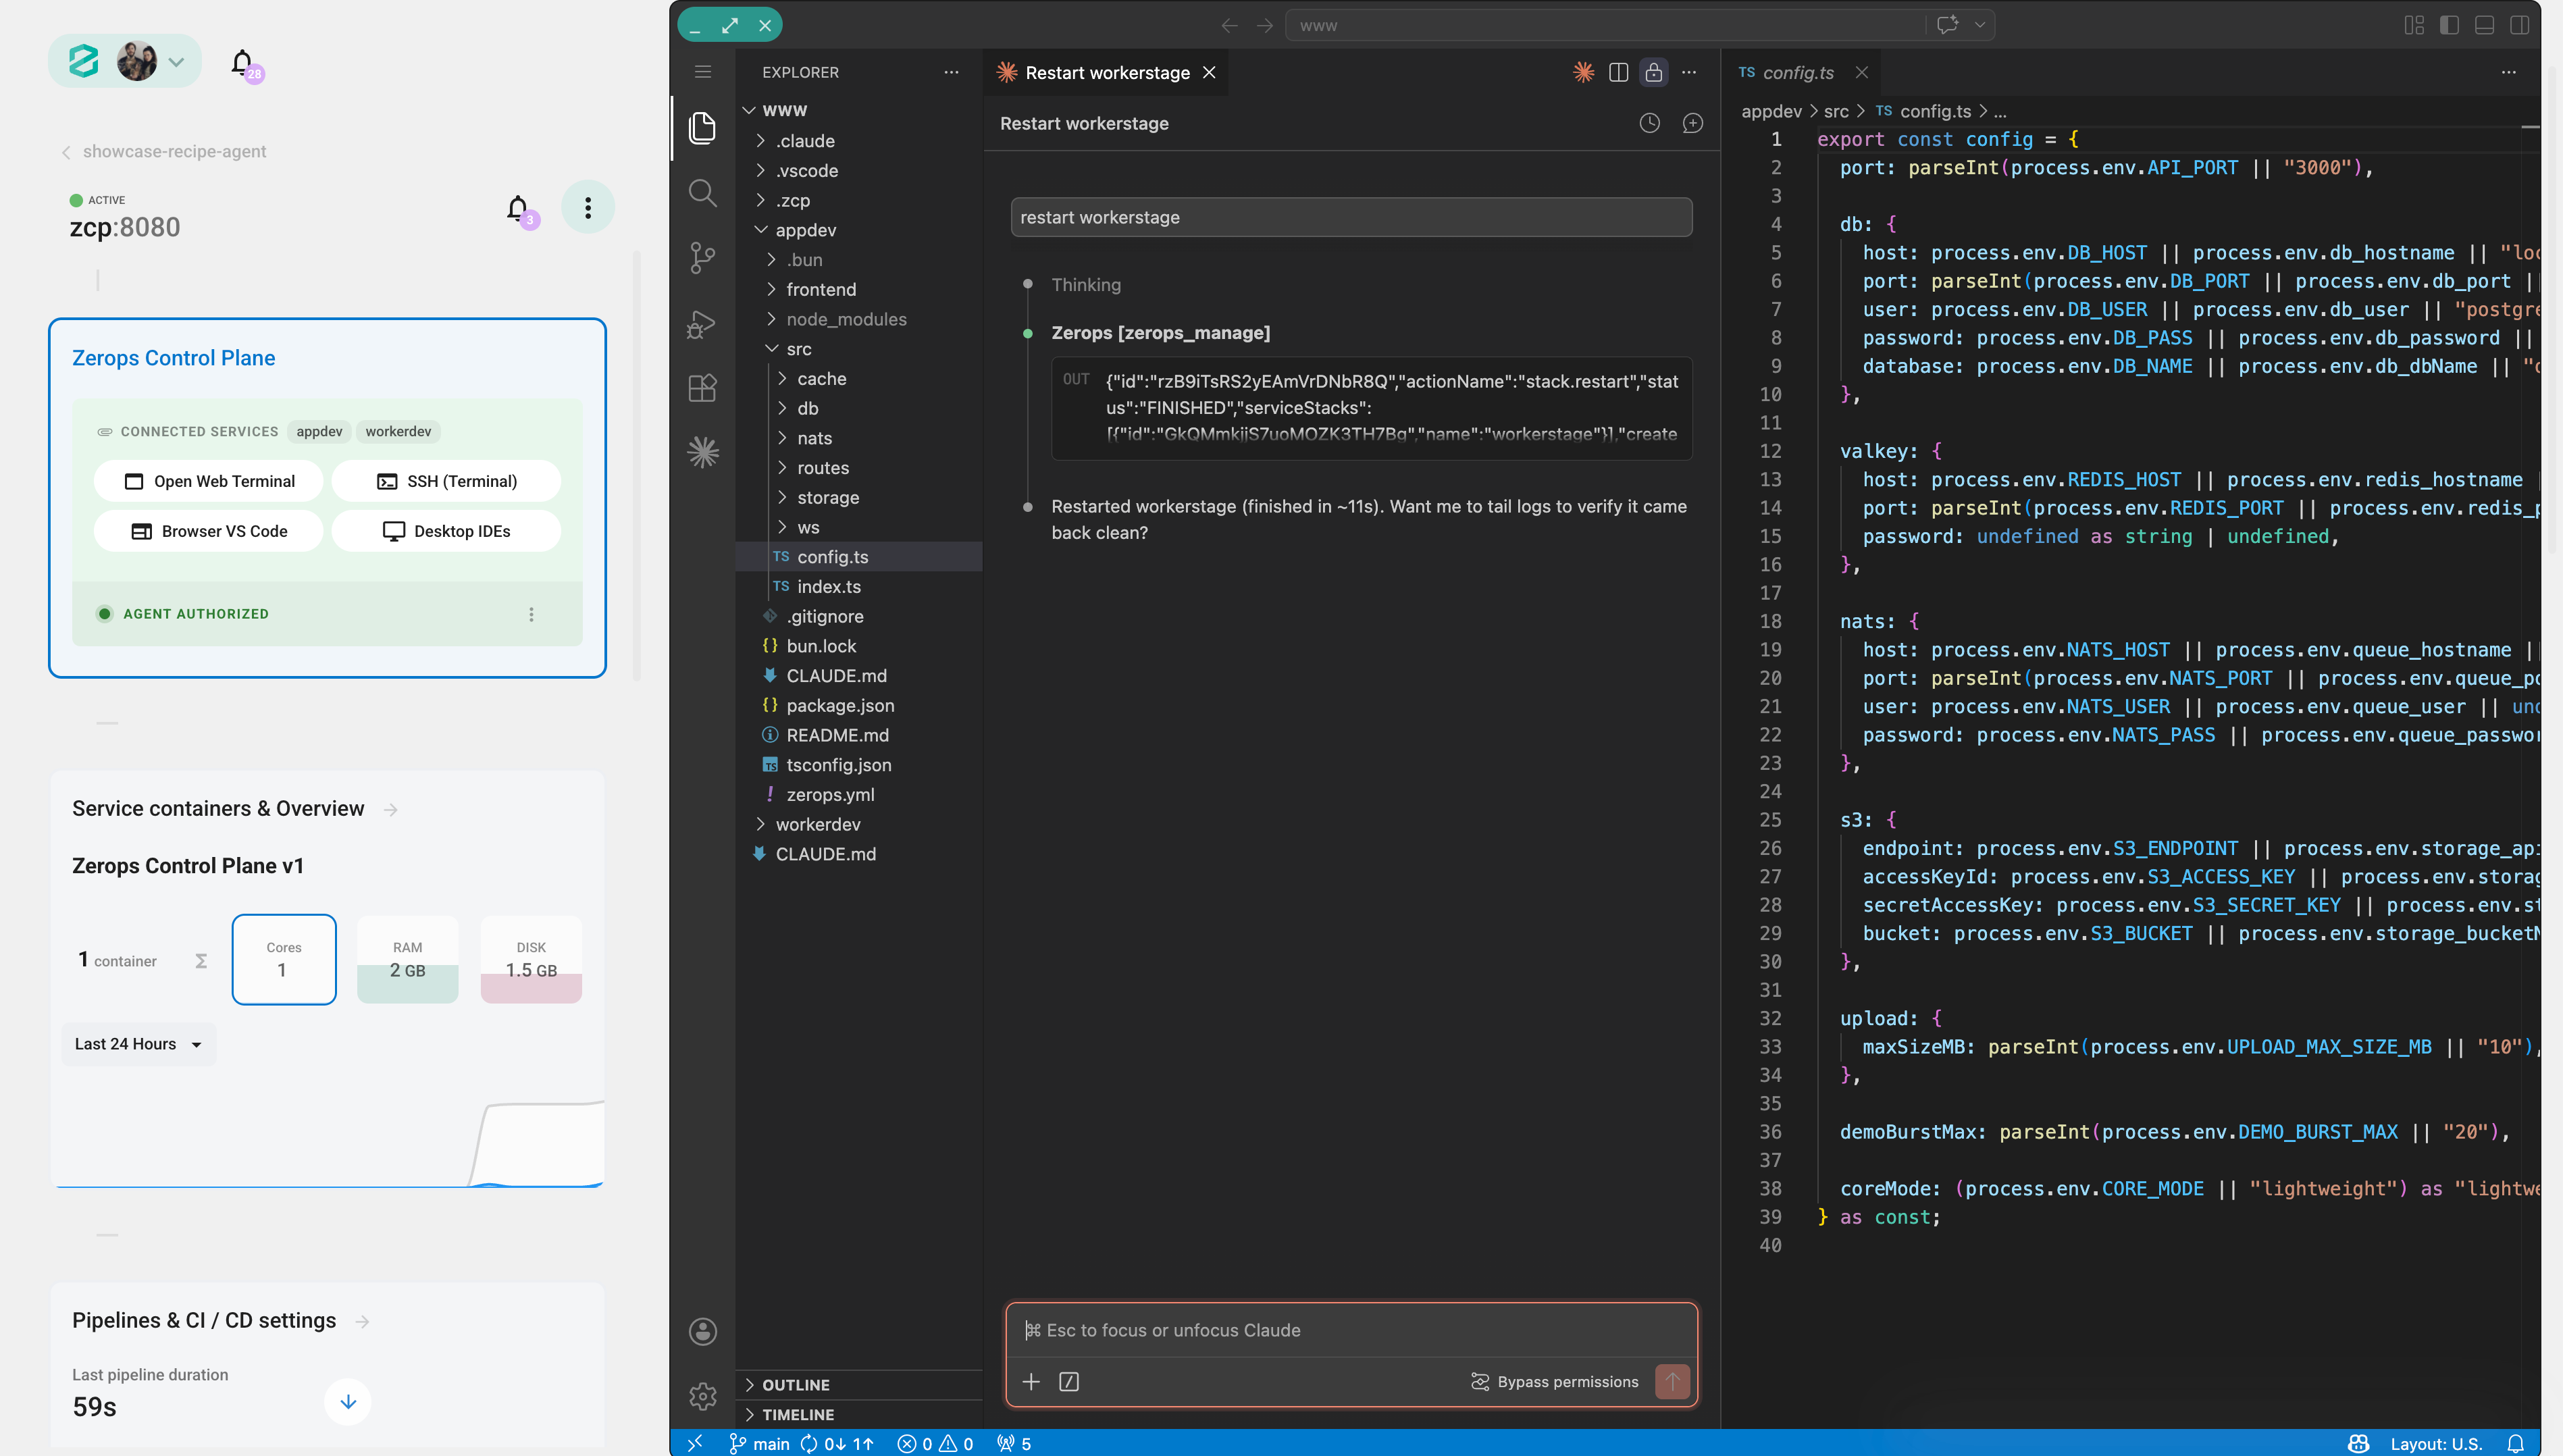This screenshot has height=1456, width=2563.
Task: Close the config.ts tab
Action: point(1861,72)
